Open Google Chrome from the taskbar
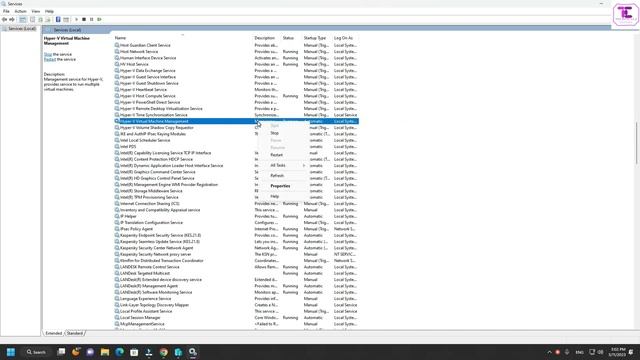Viewport: 640px width, 360px height. coord(164,352)
